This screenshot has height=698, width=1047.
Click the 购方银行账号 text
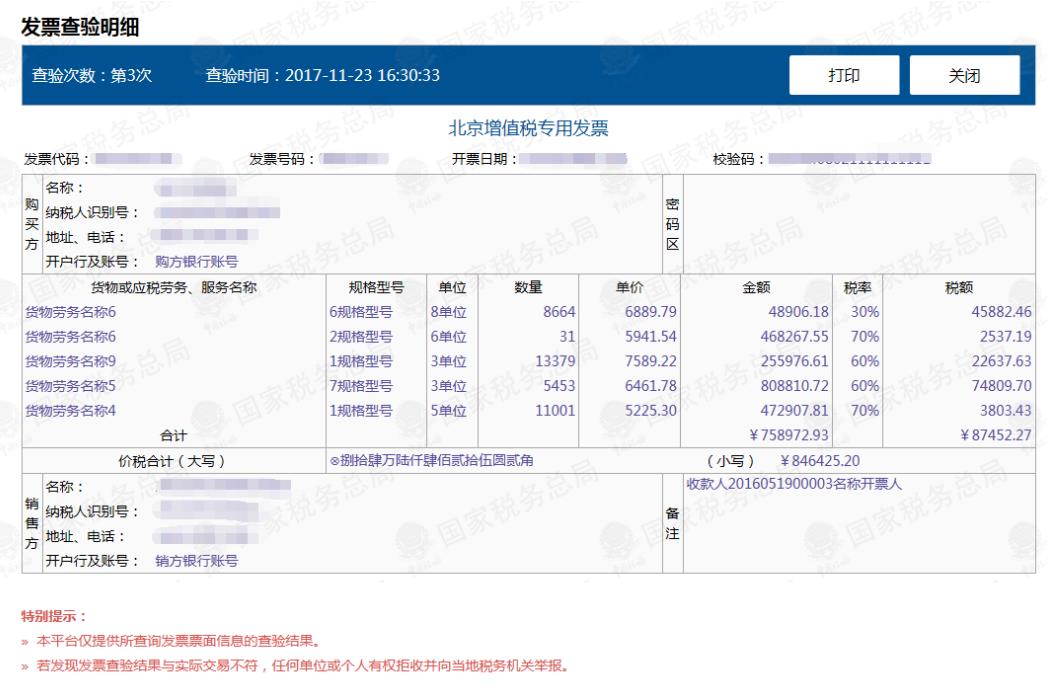click(x=196, y=262)
